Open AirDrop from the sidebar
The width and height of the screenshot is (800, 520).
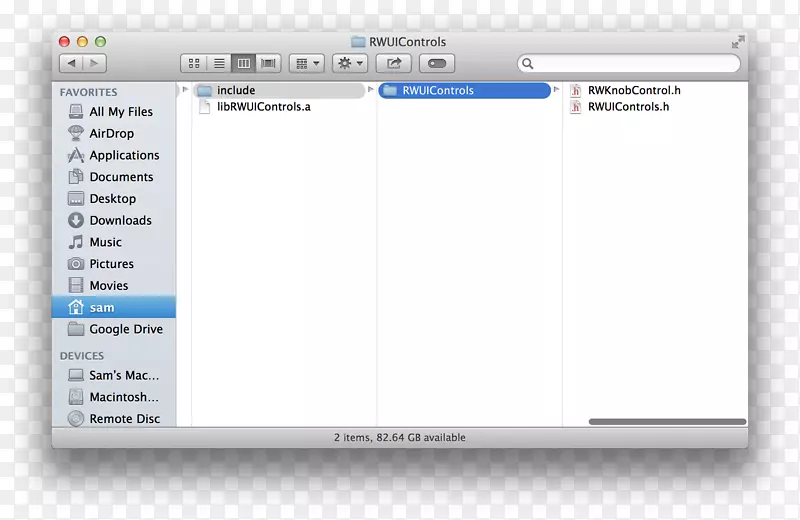[x=111, y=133]
